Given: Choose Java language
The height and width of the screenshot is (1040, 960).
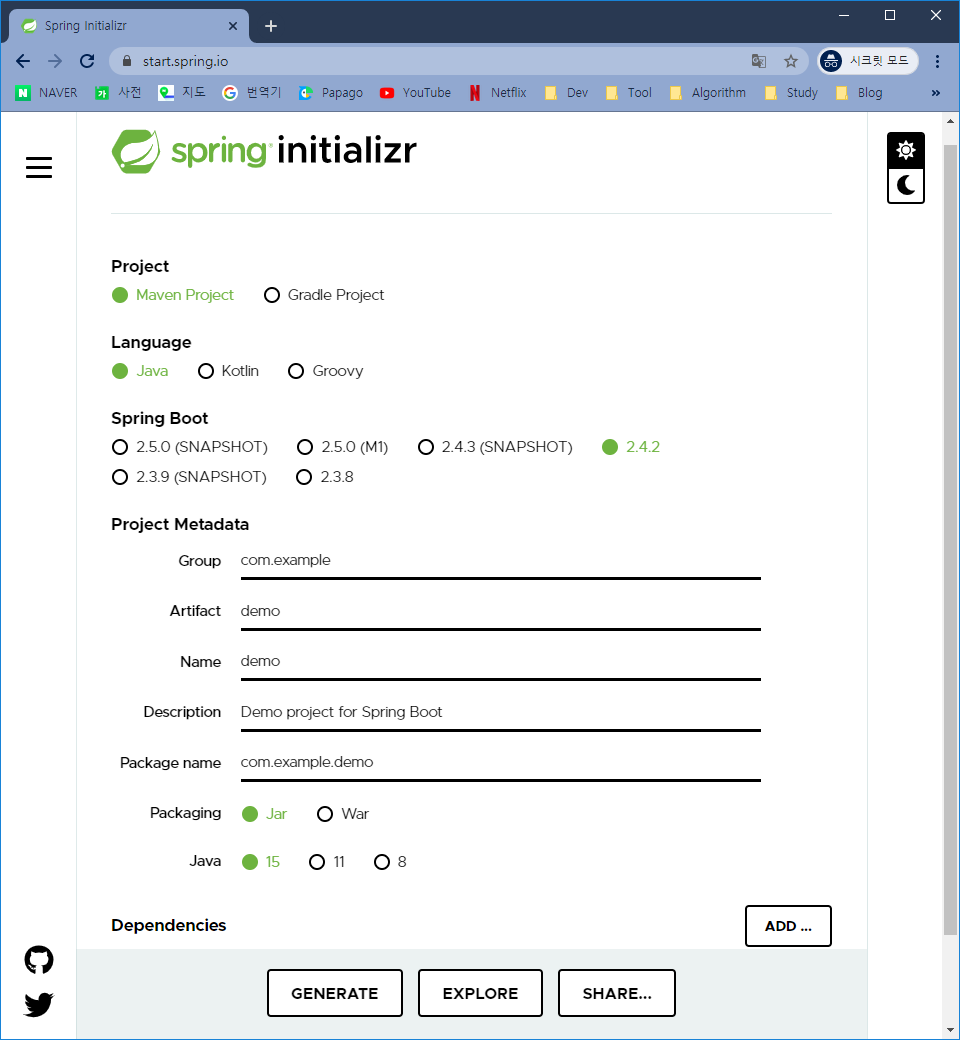Looking at the screenshot, I should tap(140, 371).
